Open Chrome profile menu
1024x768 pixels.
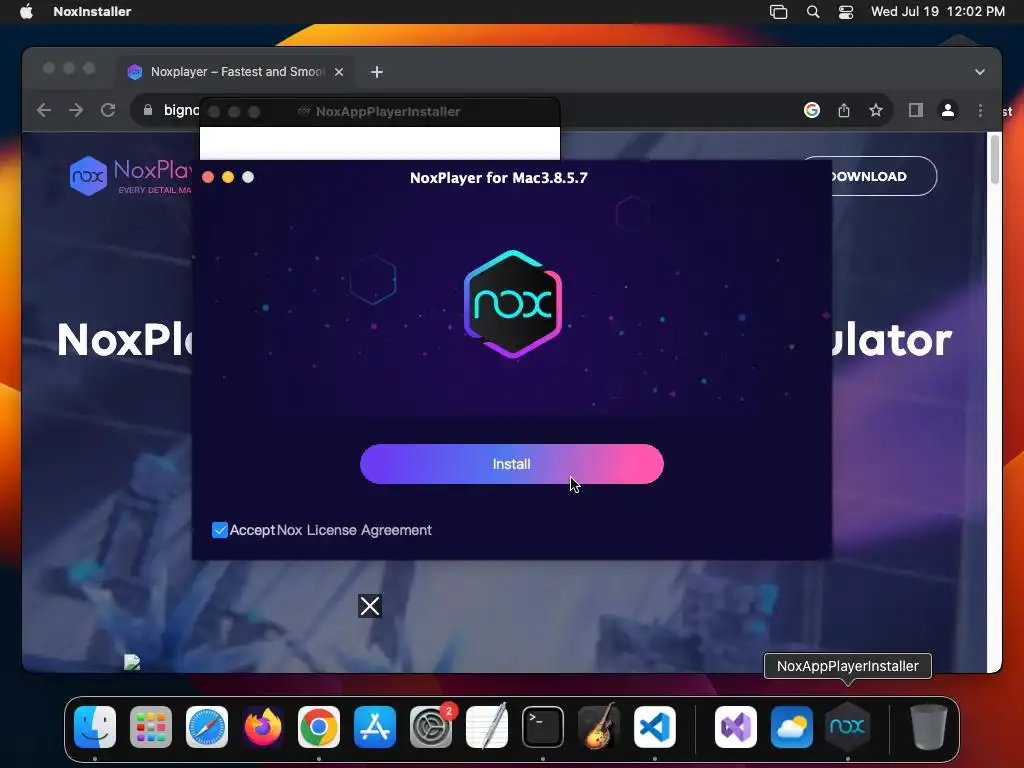click(948, 110)
